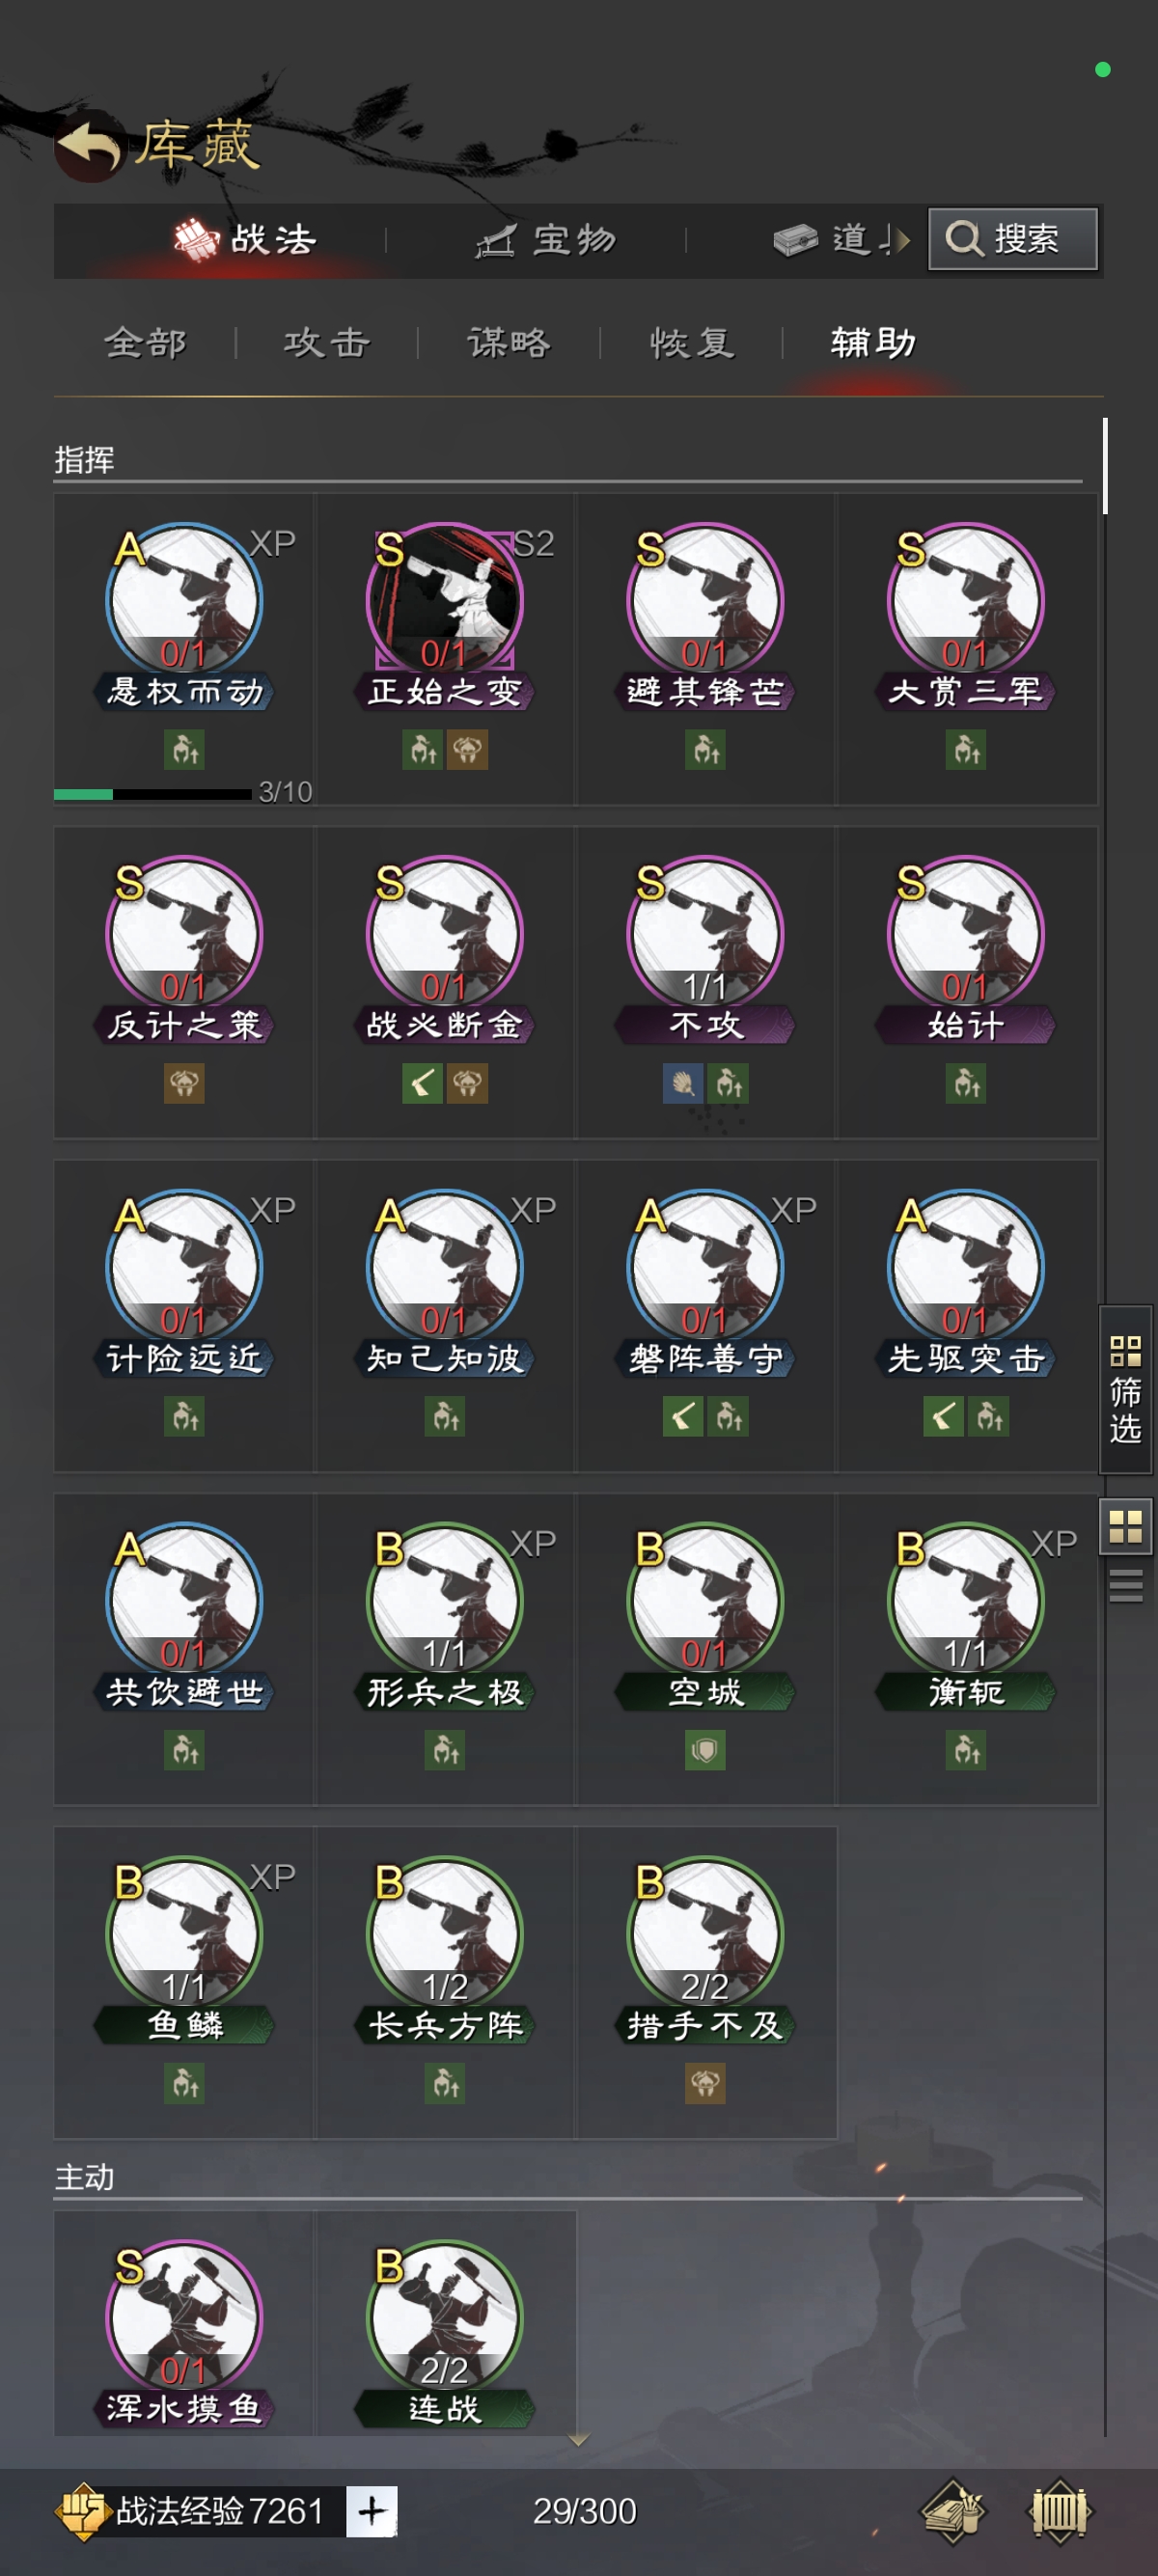Tap the back arrow next to 库藏
This screenshot has width=1158, height=2576.
coord(89,146)
